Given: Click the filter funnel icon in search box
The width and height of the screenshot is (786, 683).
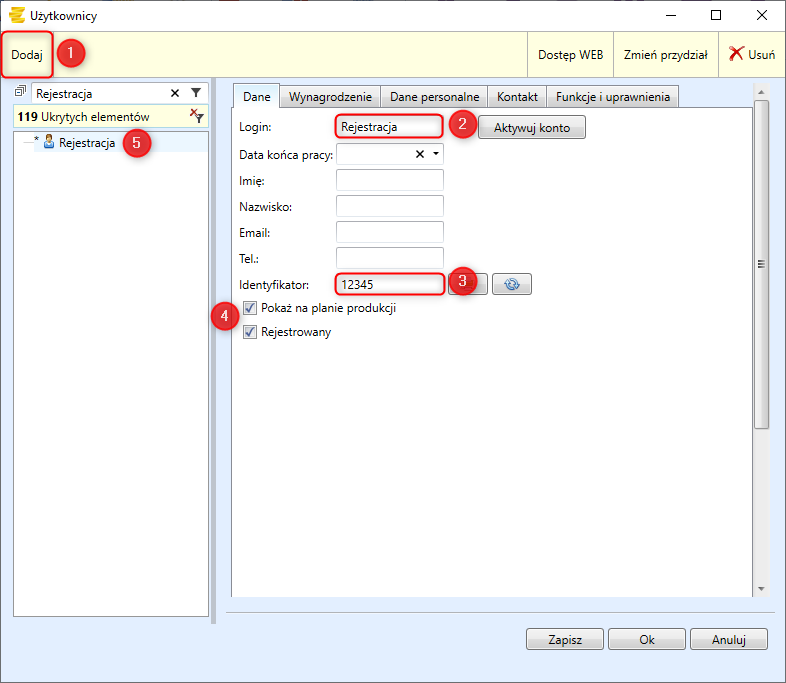Looking at the screenshot, I should pos(196,93).
